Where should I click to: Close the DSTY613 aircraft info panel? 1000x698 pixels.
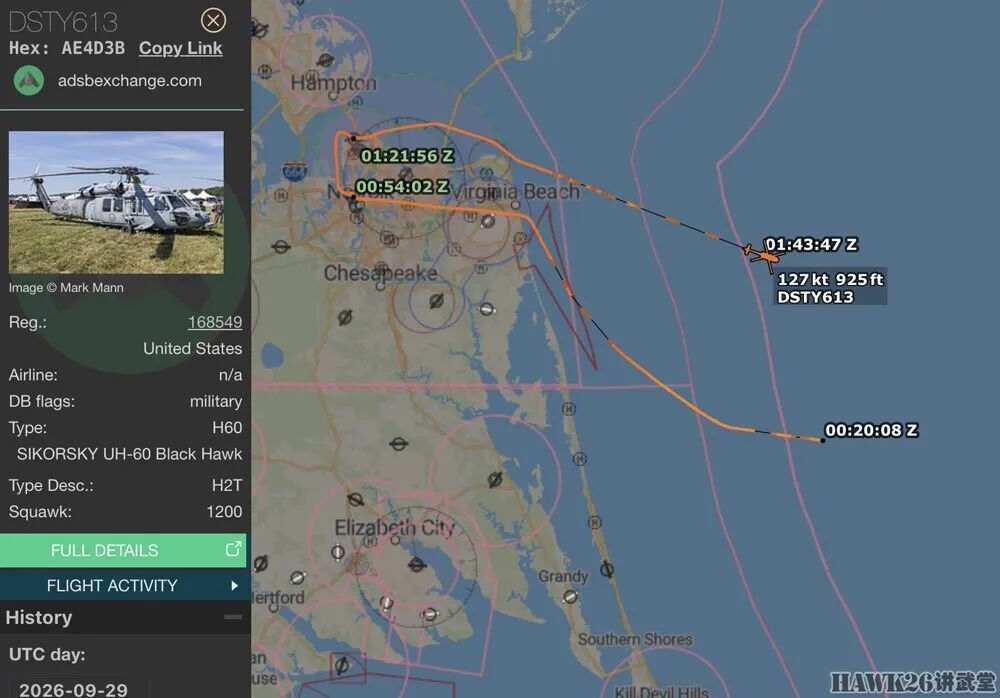pyautogui.click(x=213, y=20)
